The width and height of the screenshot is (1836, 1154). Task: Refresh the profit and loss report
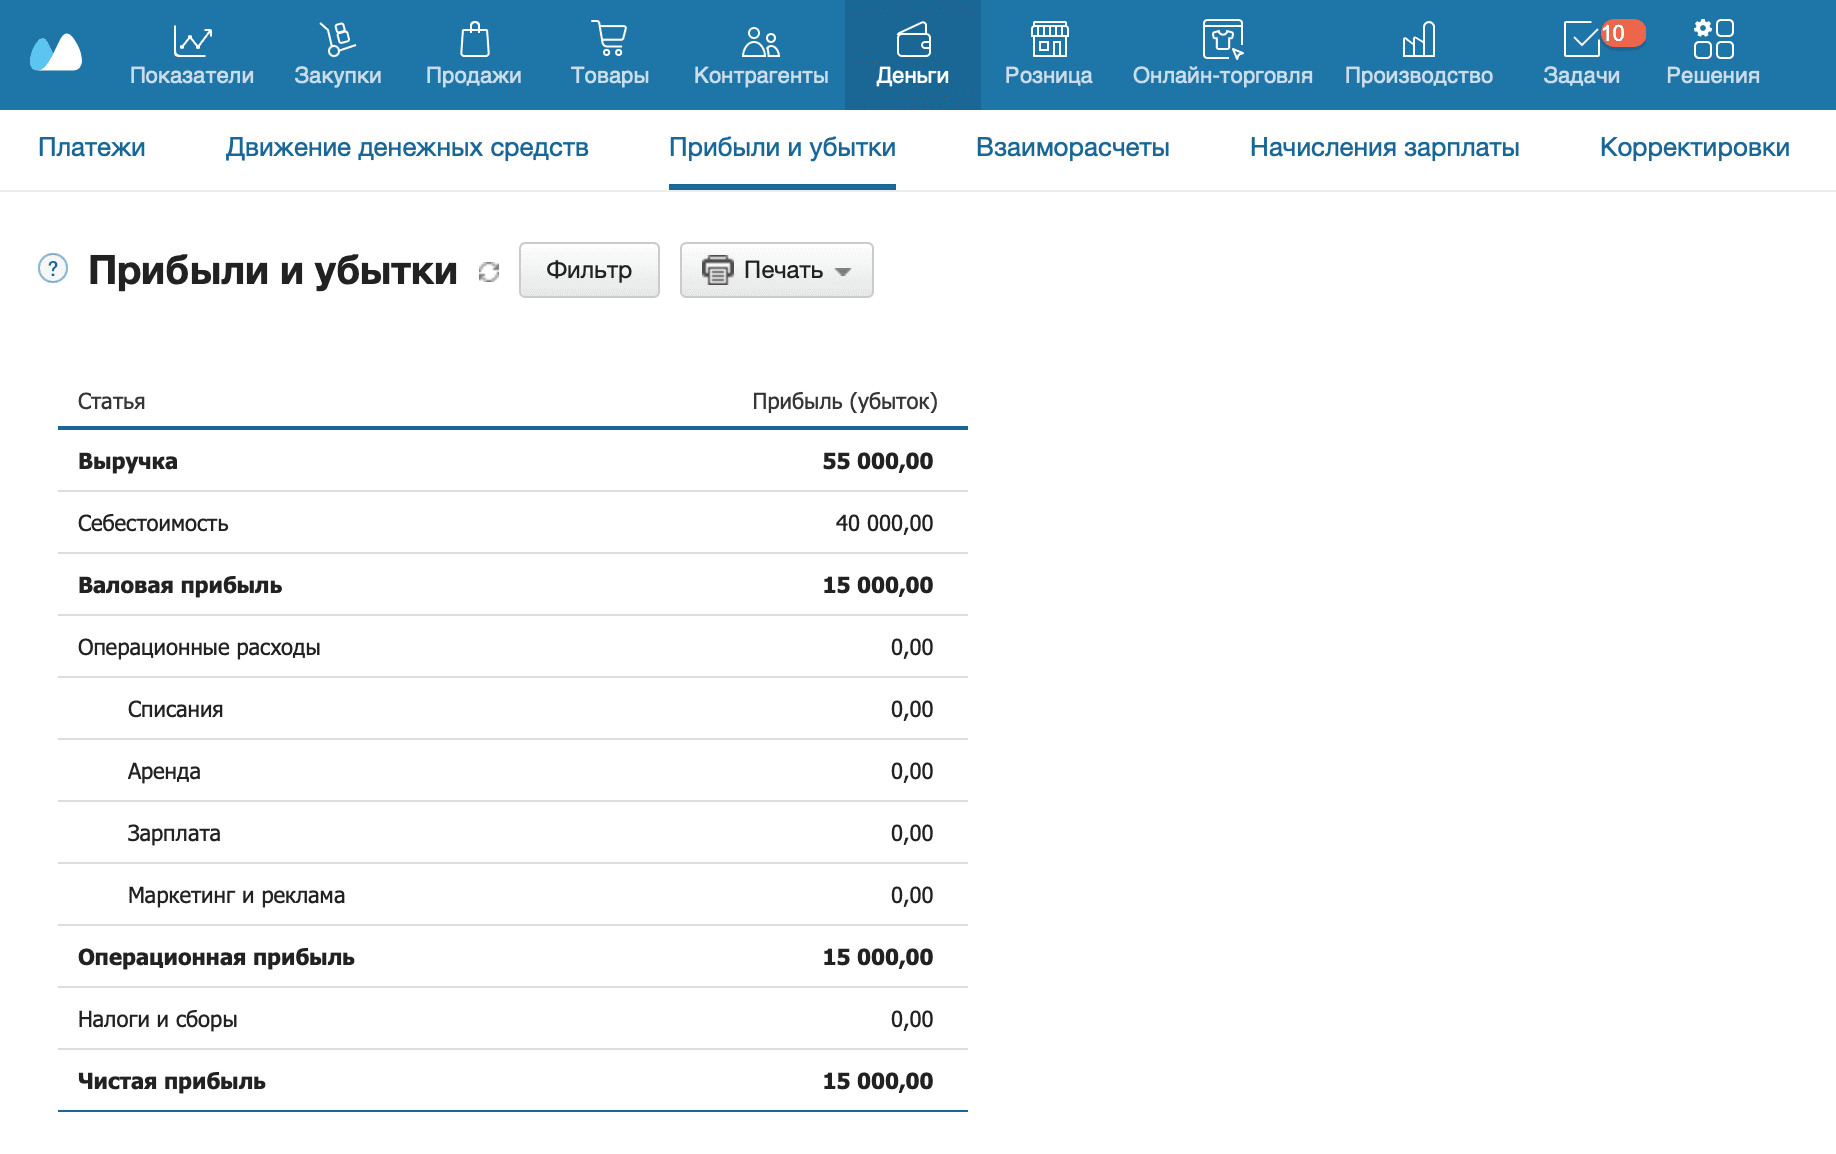[489, 272]
